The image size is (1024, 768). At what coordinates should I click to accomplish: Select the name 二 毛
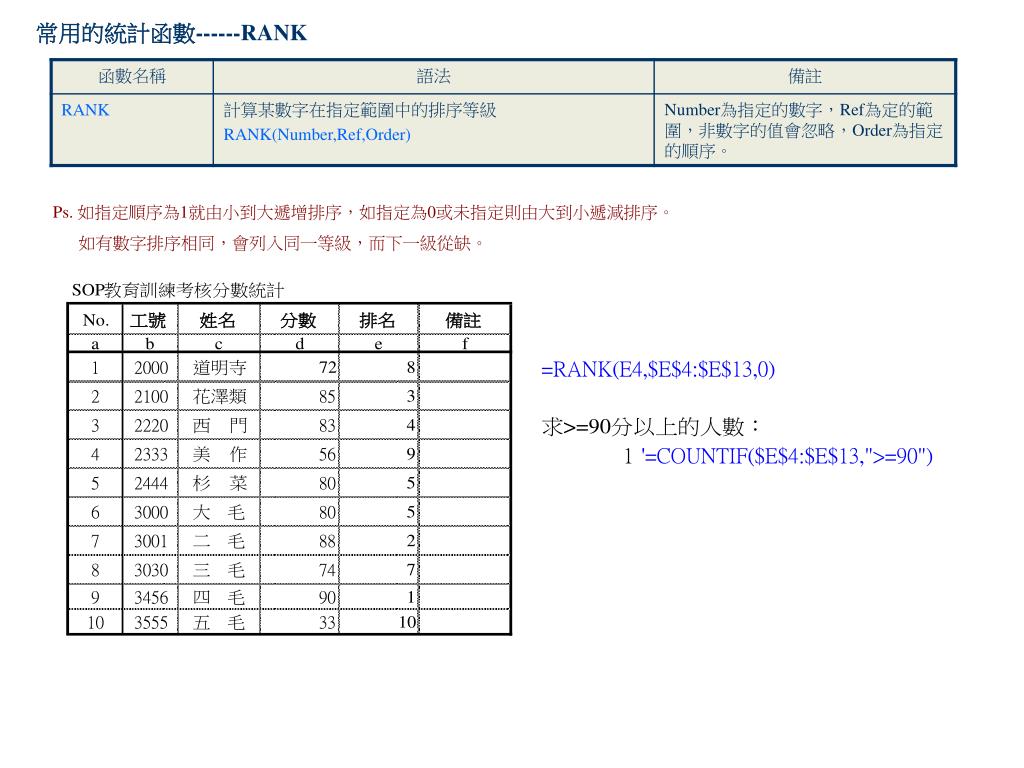tap(219, 541)
